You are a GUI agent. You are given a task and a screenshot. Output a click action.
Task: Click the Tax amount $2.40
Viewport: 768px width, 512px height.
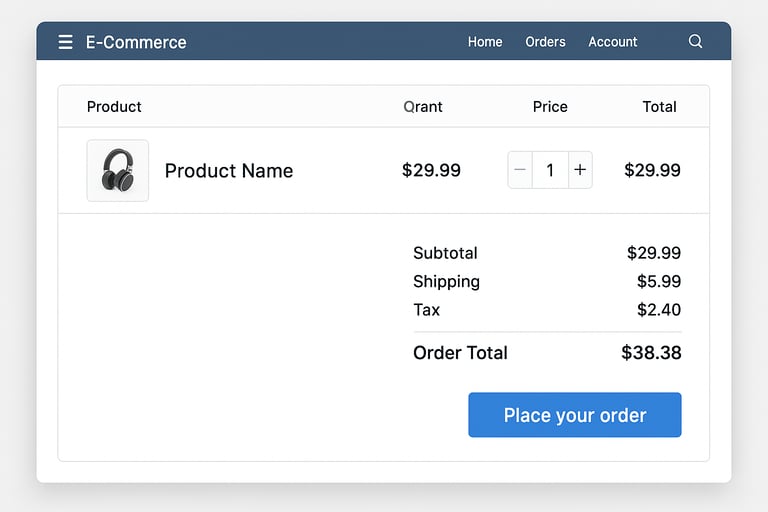point(659,310)
